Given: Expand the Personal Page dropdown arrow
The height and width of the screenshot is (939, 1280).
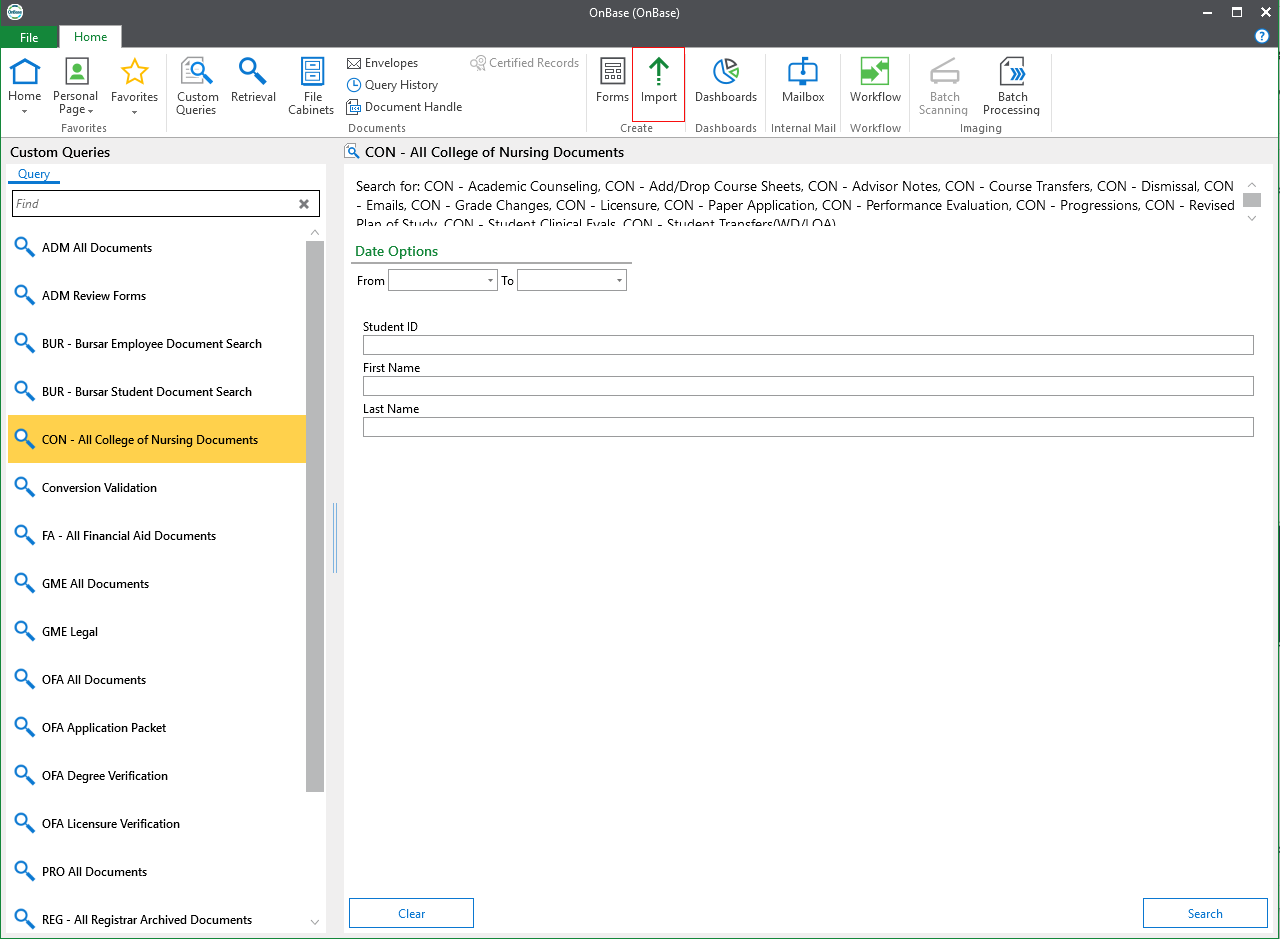Looking at the screenshot, I should click(x=90, y=111).
